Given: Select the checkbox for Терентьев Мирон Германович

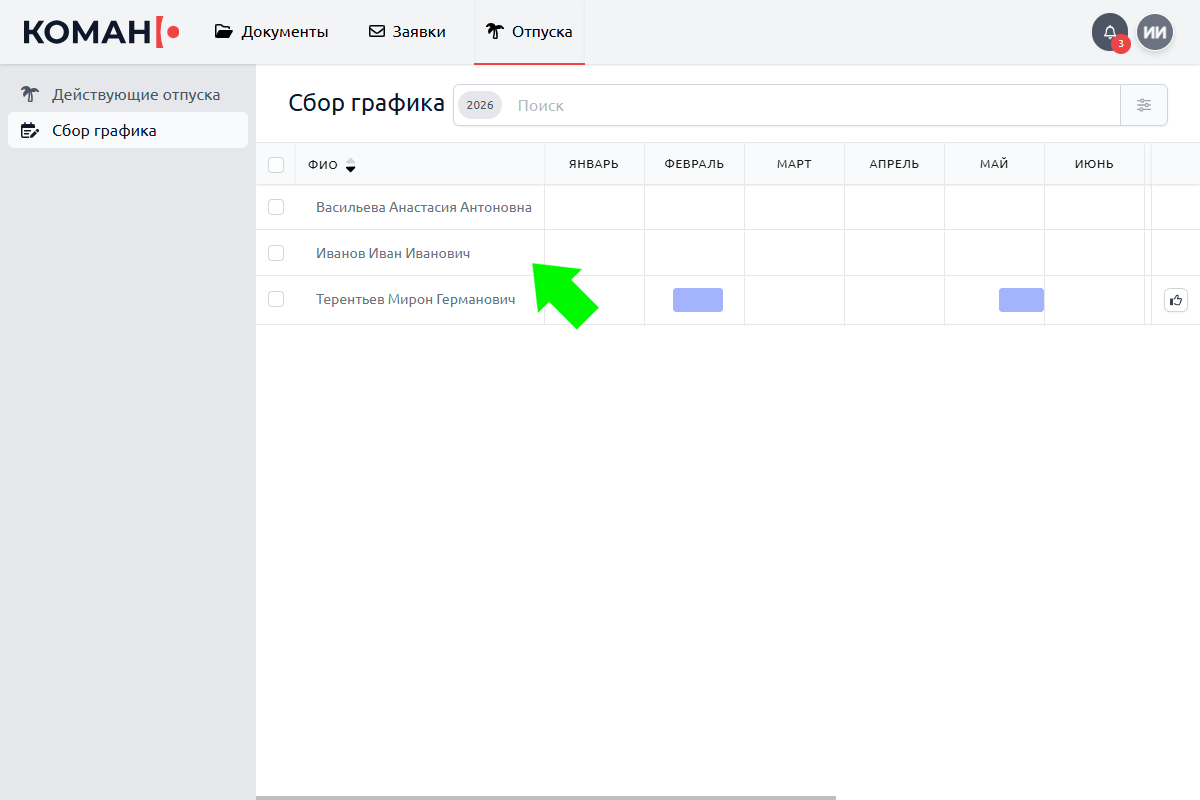Looking at the screenshot, I should click(276, 299).
